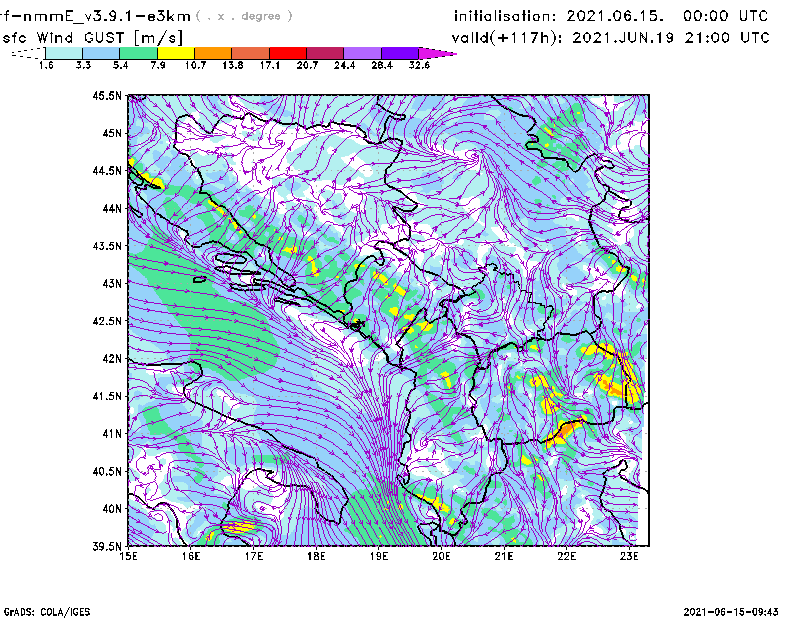Click the '40.5N' latitude label
This screenshot has height=618, width=800.
107,471
